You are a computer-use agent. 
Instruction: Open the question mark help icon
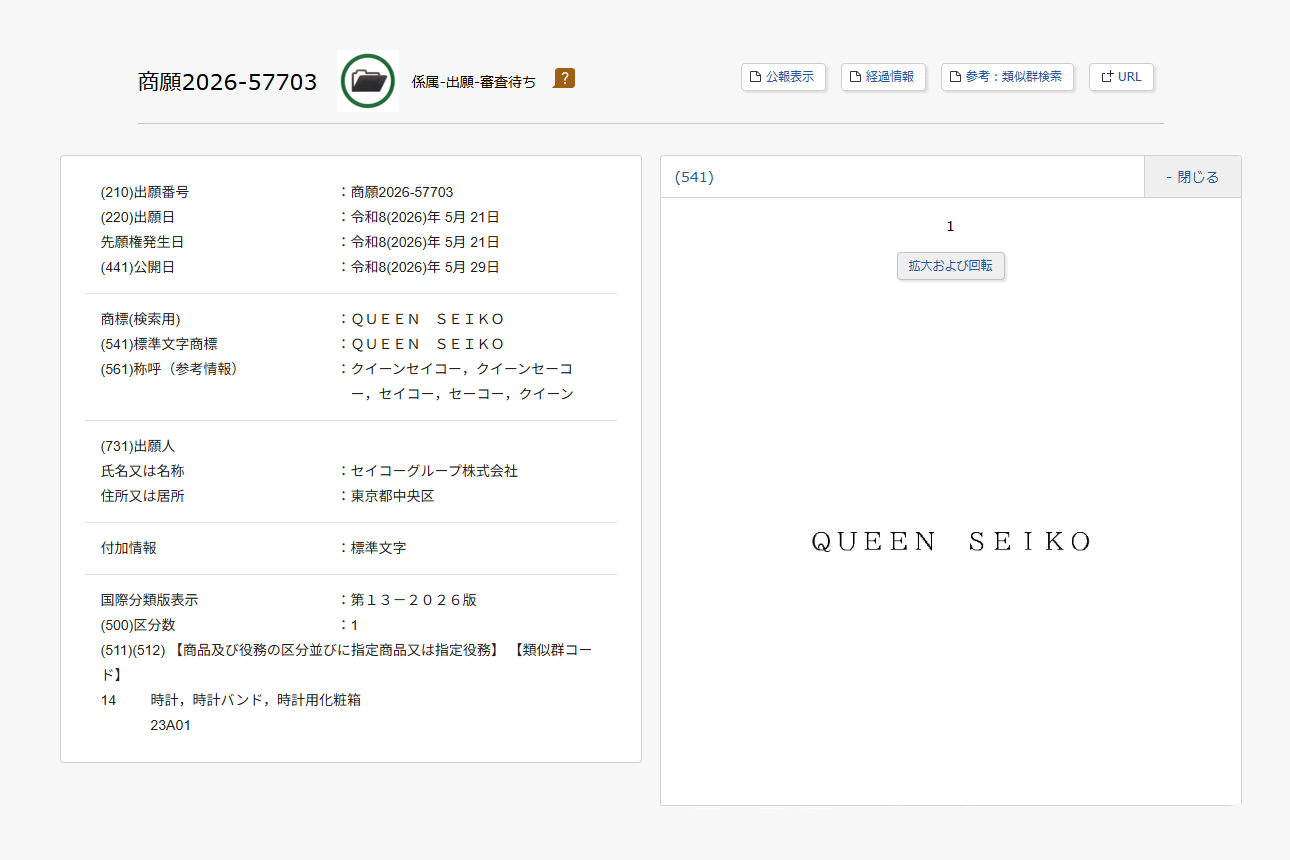tap(564, 78)
